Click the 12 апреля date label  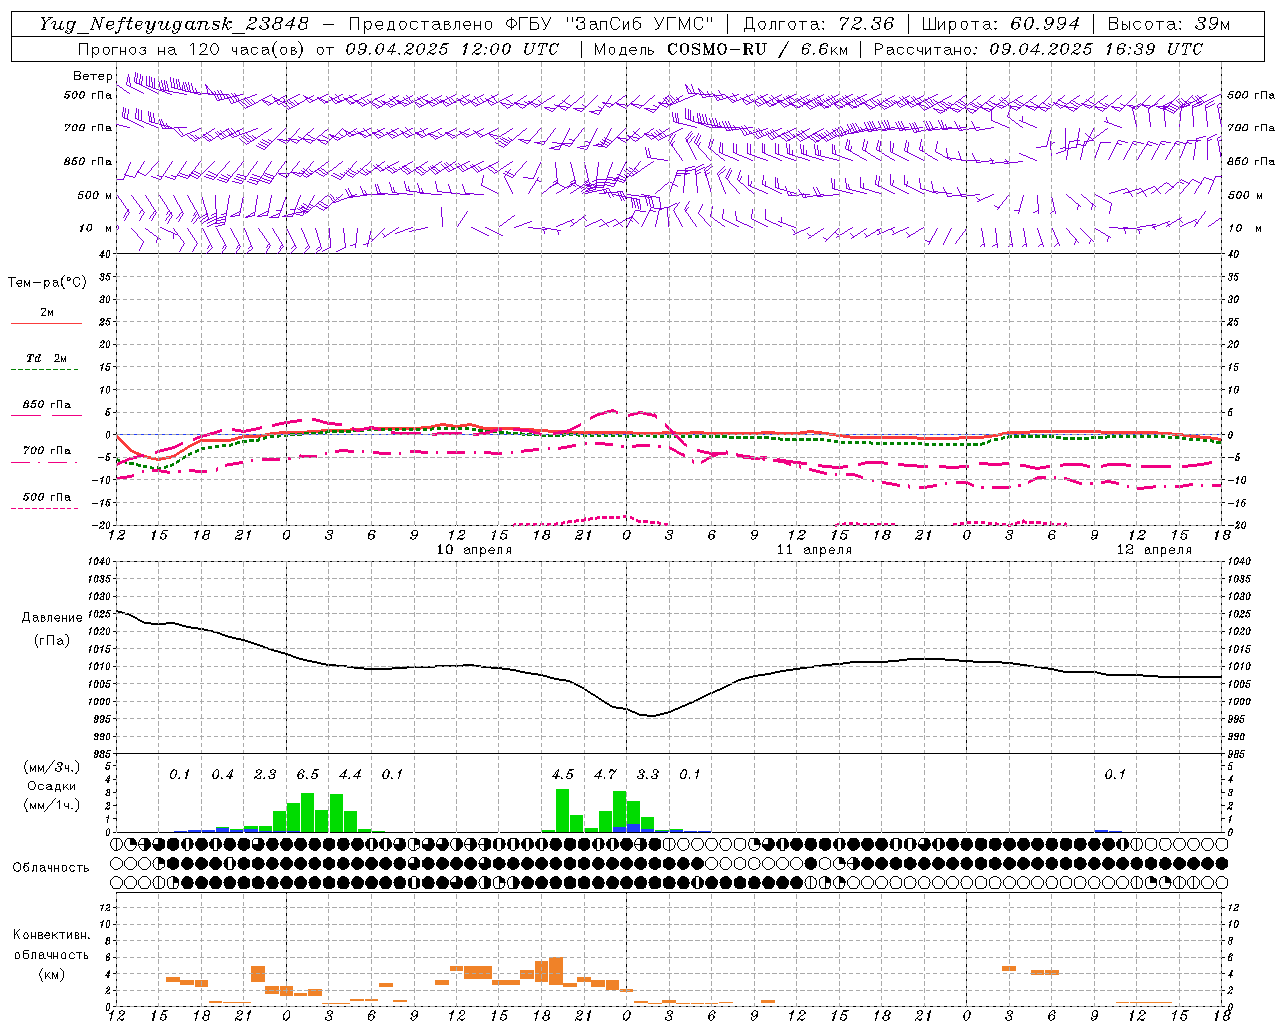1154,550
